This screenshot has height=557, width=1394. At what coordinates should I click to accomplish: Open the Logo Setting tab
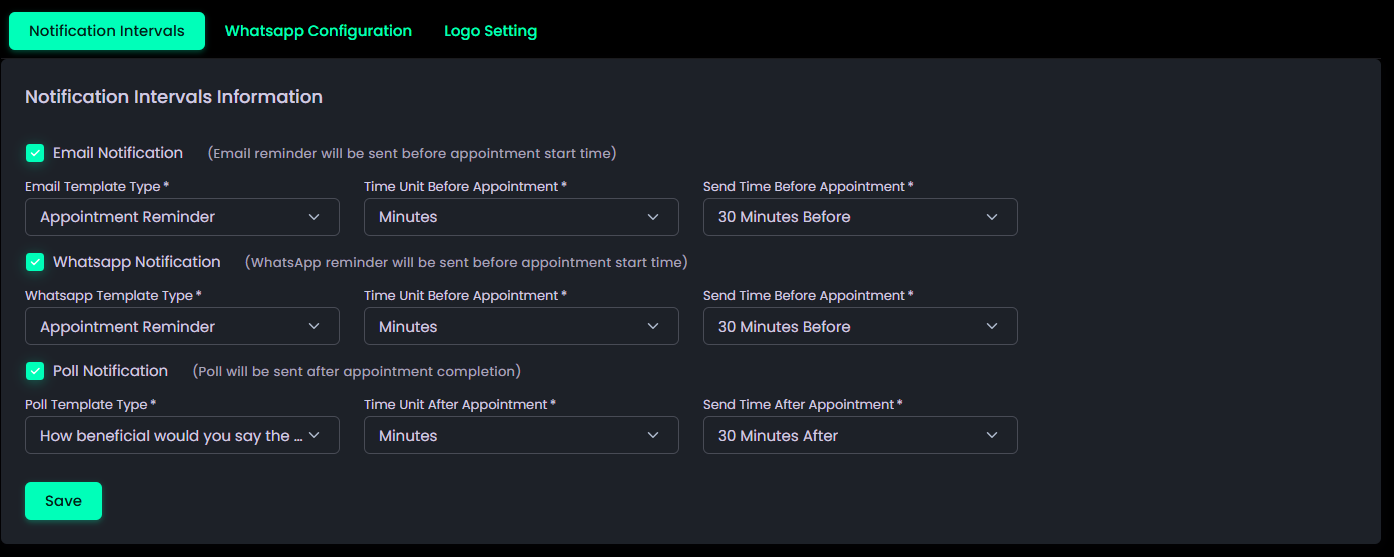490,31
